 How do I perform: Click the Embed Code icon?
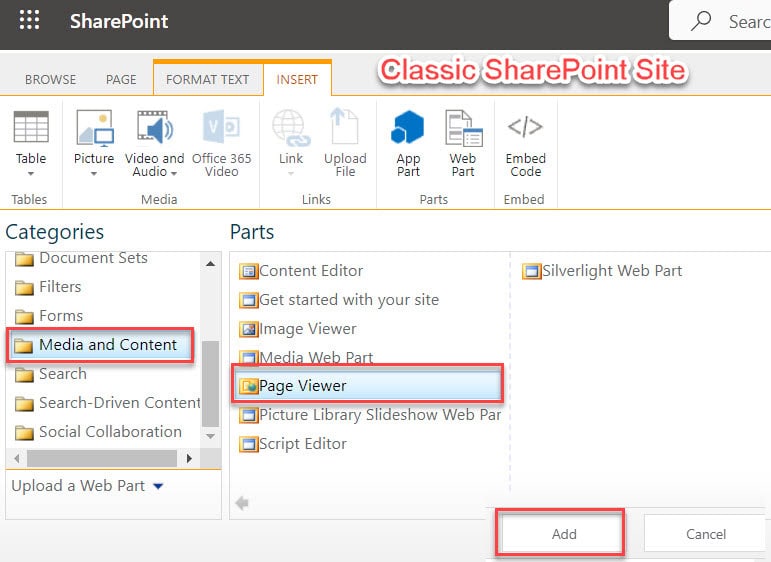(x=525, y=126)
